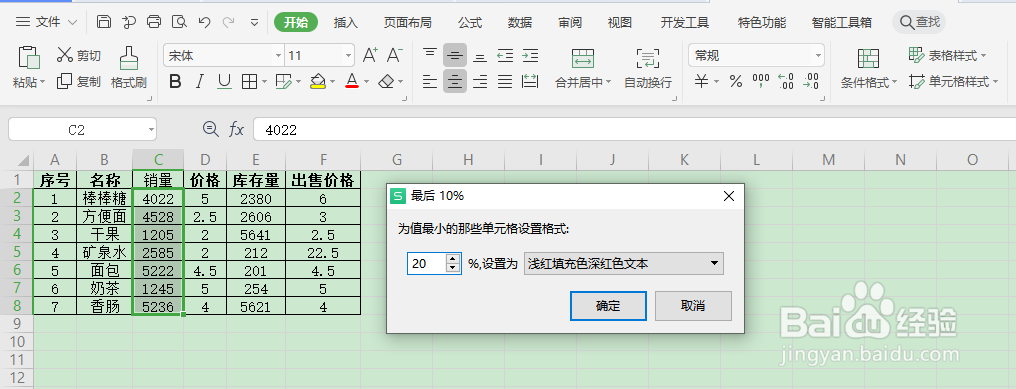This screenshot has height=389, width=1016.
Task: Click justify alignment icon
Action: click(505, 82)
